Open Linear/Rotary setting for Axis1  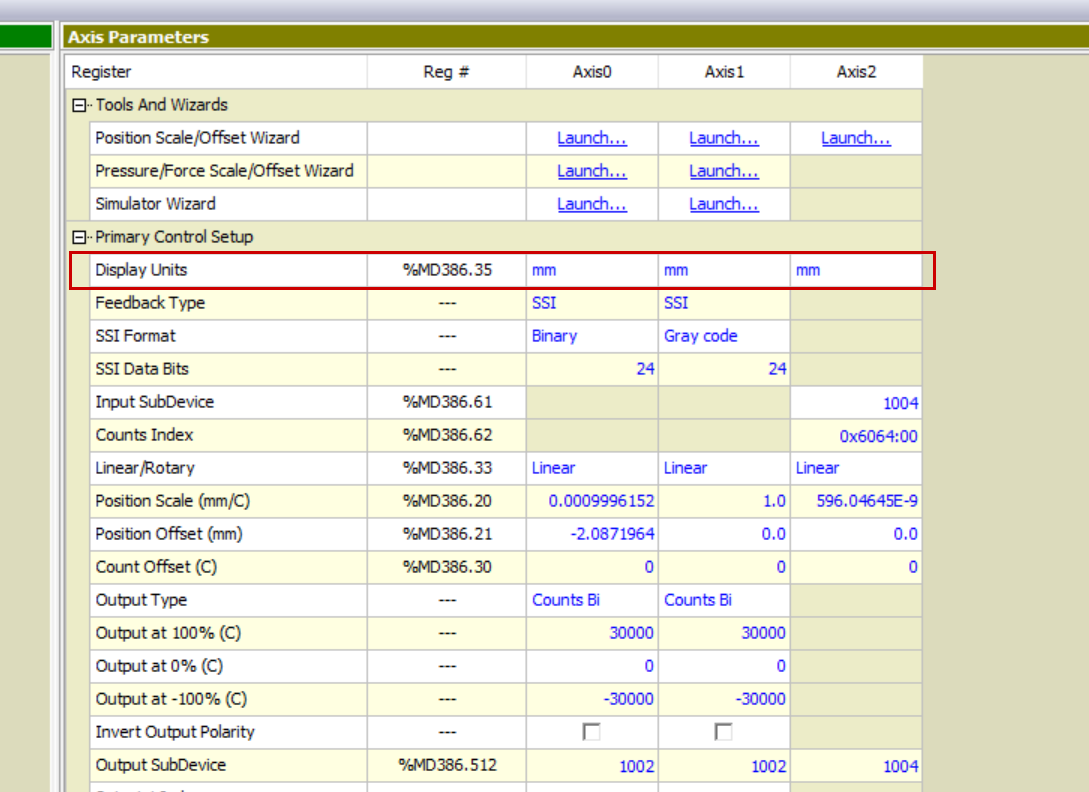(724, 468)
